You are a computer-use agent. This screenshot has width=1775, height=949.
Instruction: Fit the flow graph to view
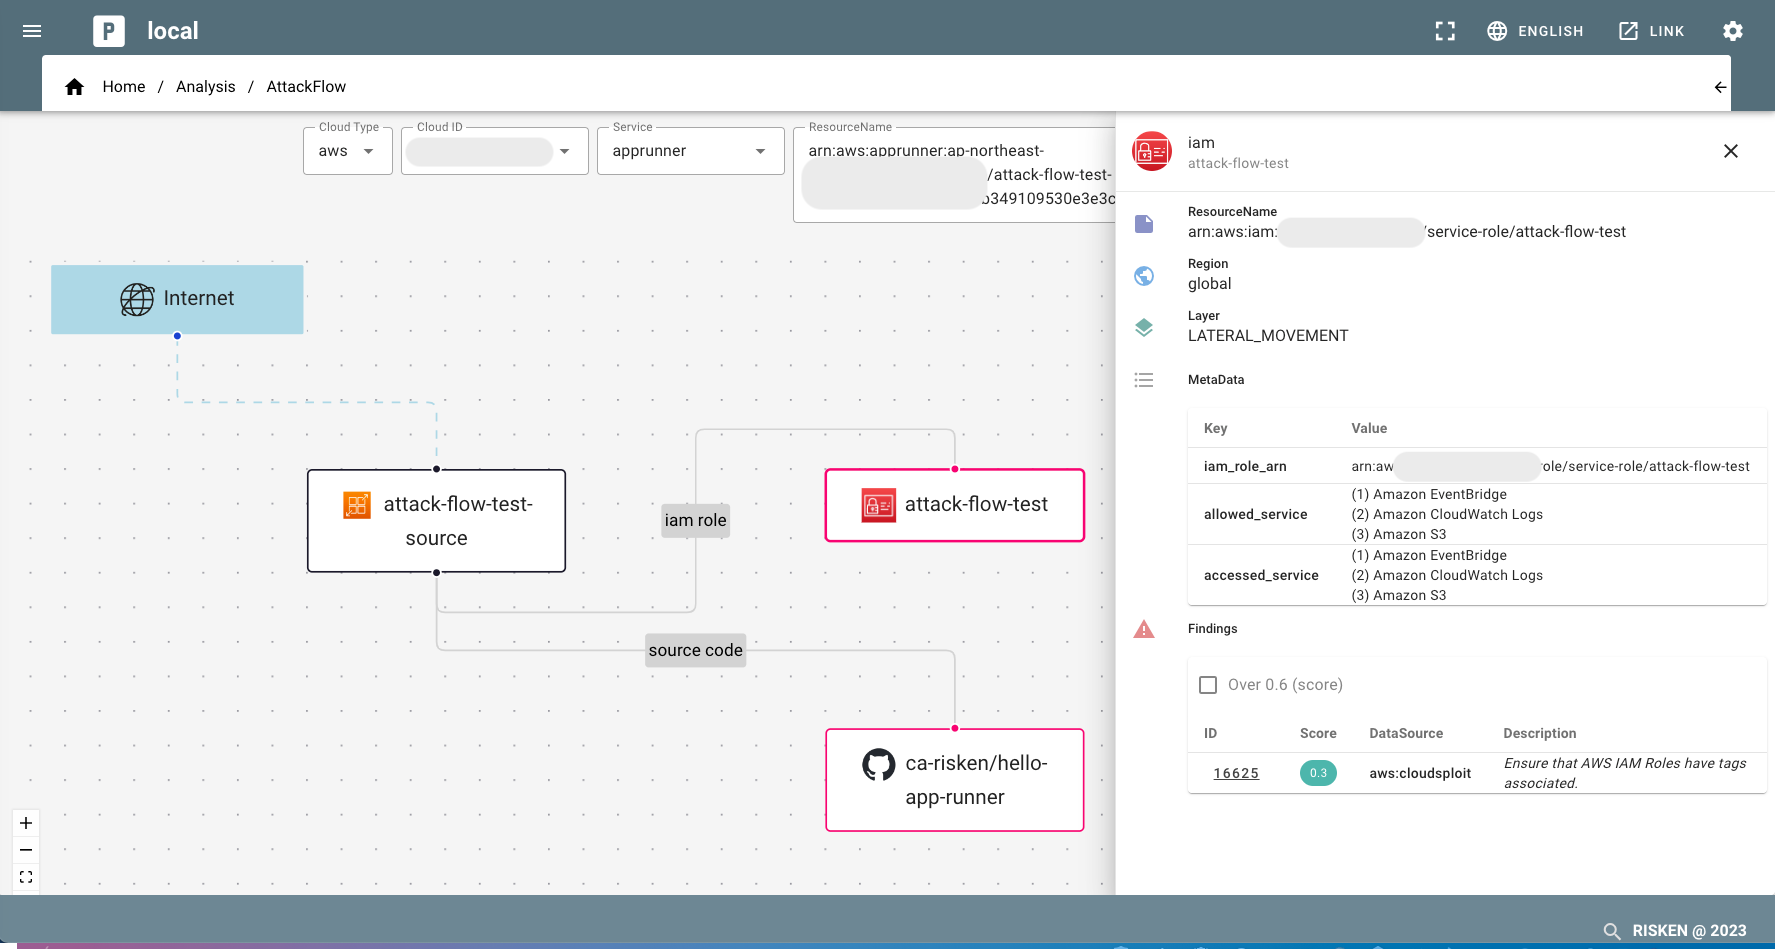26,877
